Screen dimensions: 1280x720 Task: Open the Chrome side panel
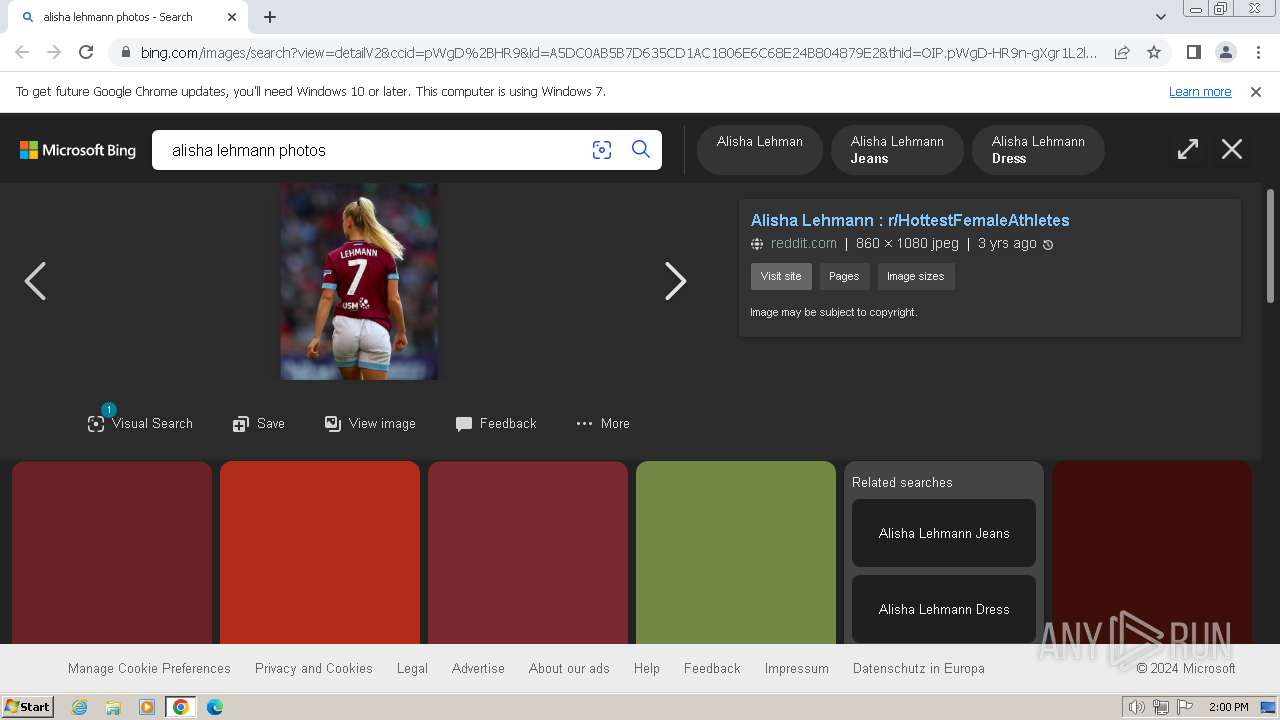tap(1193, 52)
